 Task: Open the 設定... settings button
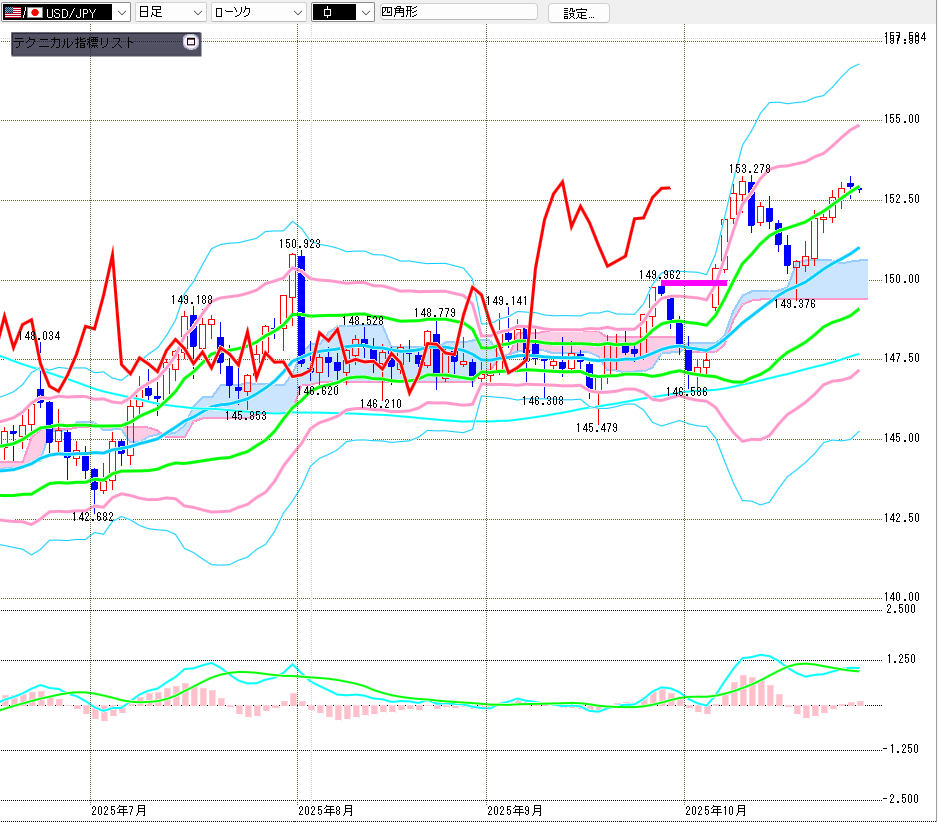[x=578, y=13]
